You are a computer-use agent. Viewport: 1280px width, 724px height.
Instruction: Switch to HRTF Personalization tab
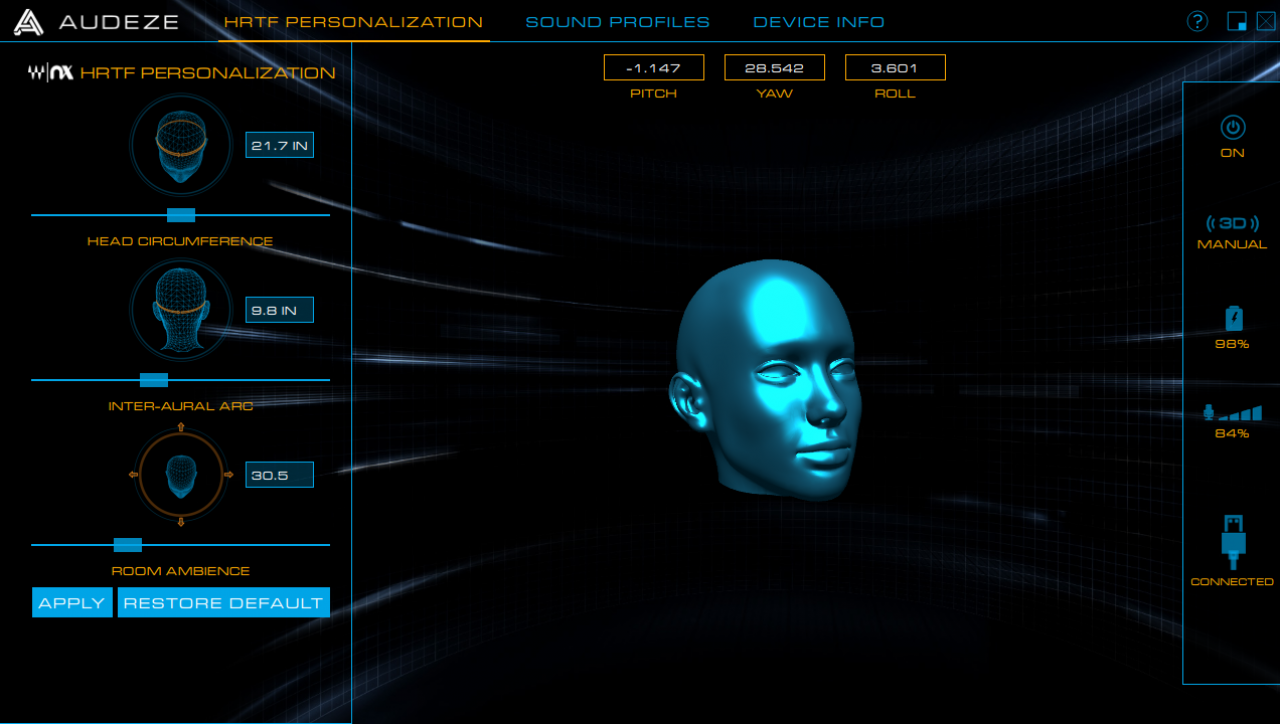click(353, 22)
